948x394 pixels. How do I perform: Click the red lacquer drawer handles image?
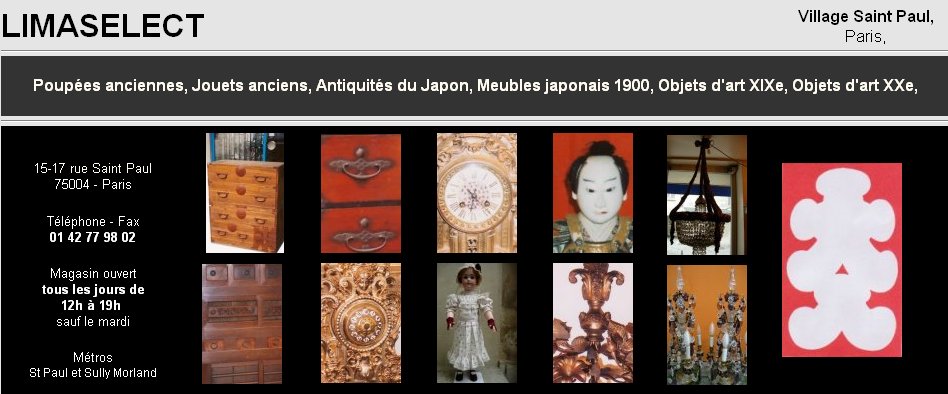click(361, 193)
